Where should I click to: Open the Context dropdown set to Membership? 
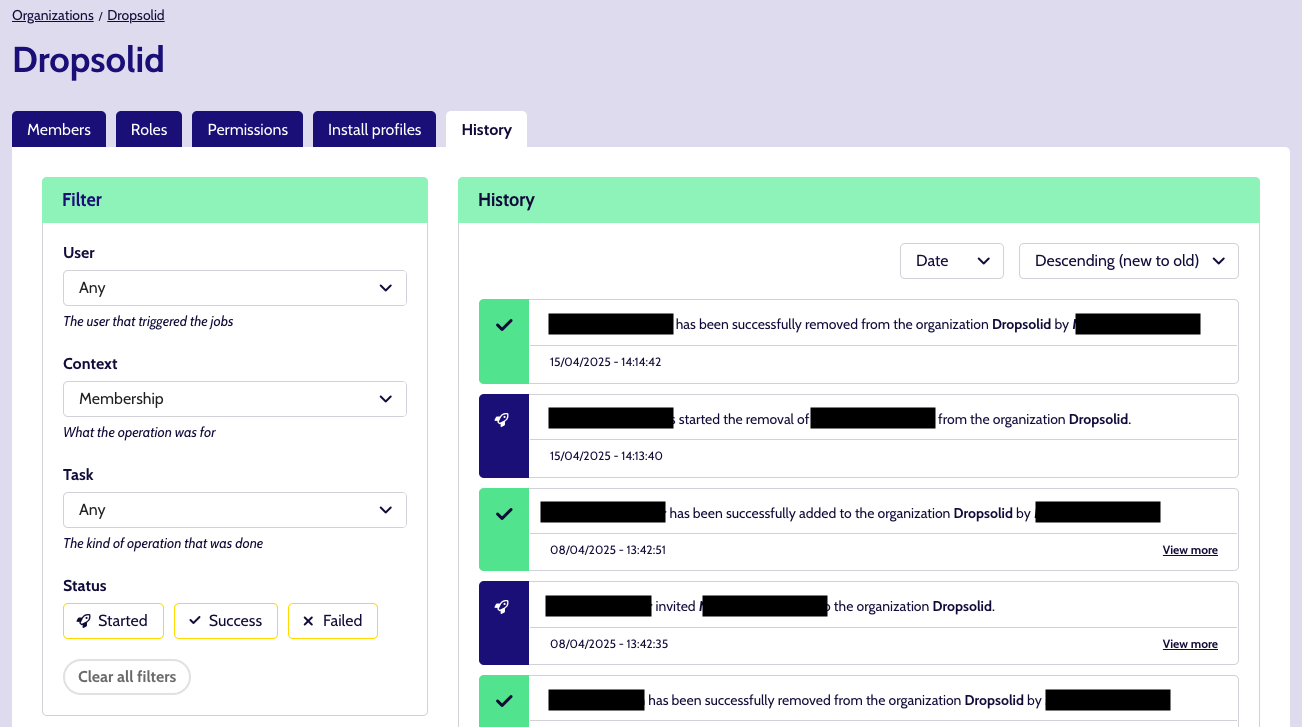point(235,399)
